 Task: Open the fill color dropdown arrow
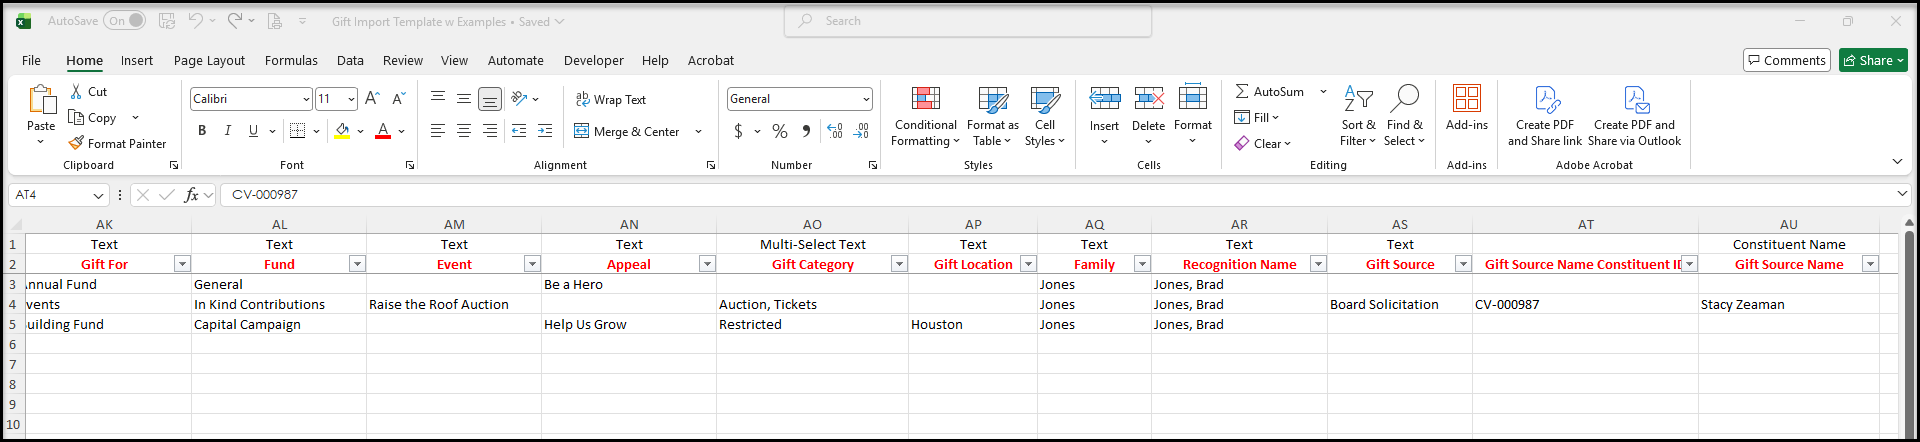click(x=360, y=131)
